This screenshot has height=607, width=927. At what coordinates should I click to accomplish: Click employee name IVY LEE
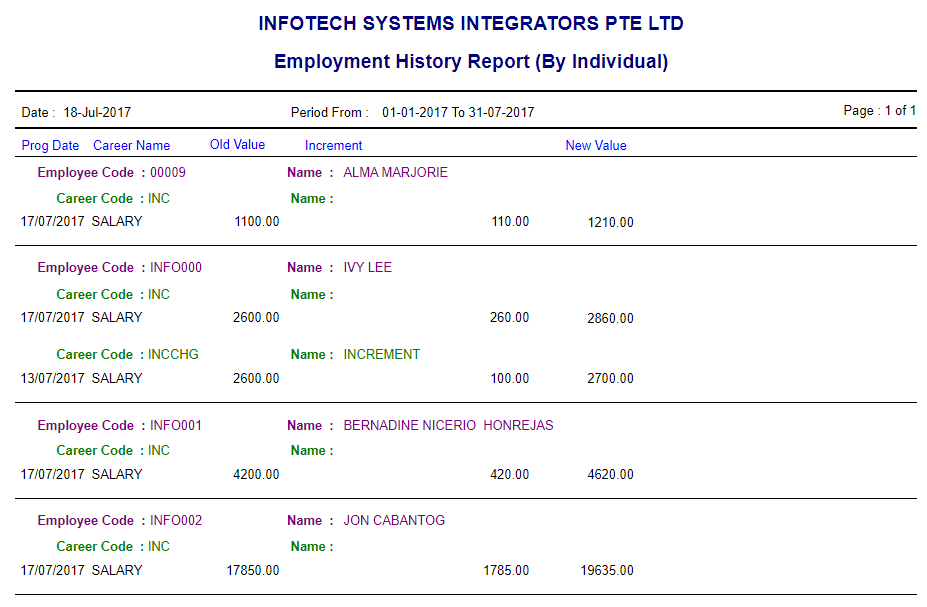click(367, 268)
